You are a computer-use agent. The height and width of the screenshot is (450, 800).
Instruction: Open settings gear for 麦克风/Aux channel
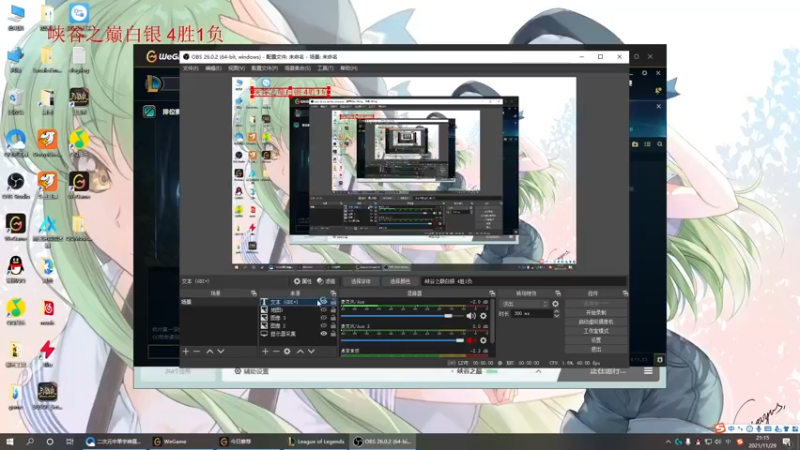483,316
